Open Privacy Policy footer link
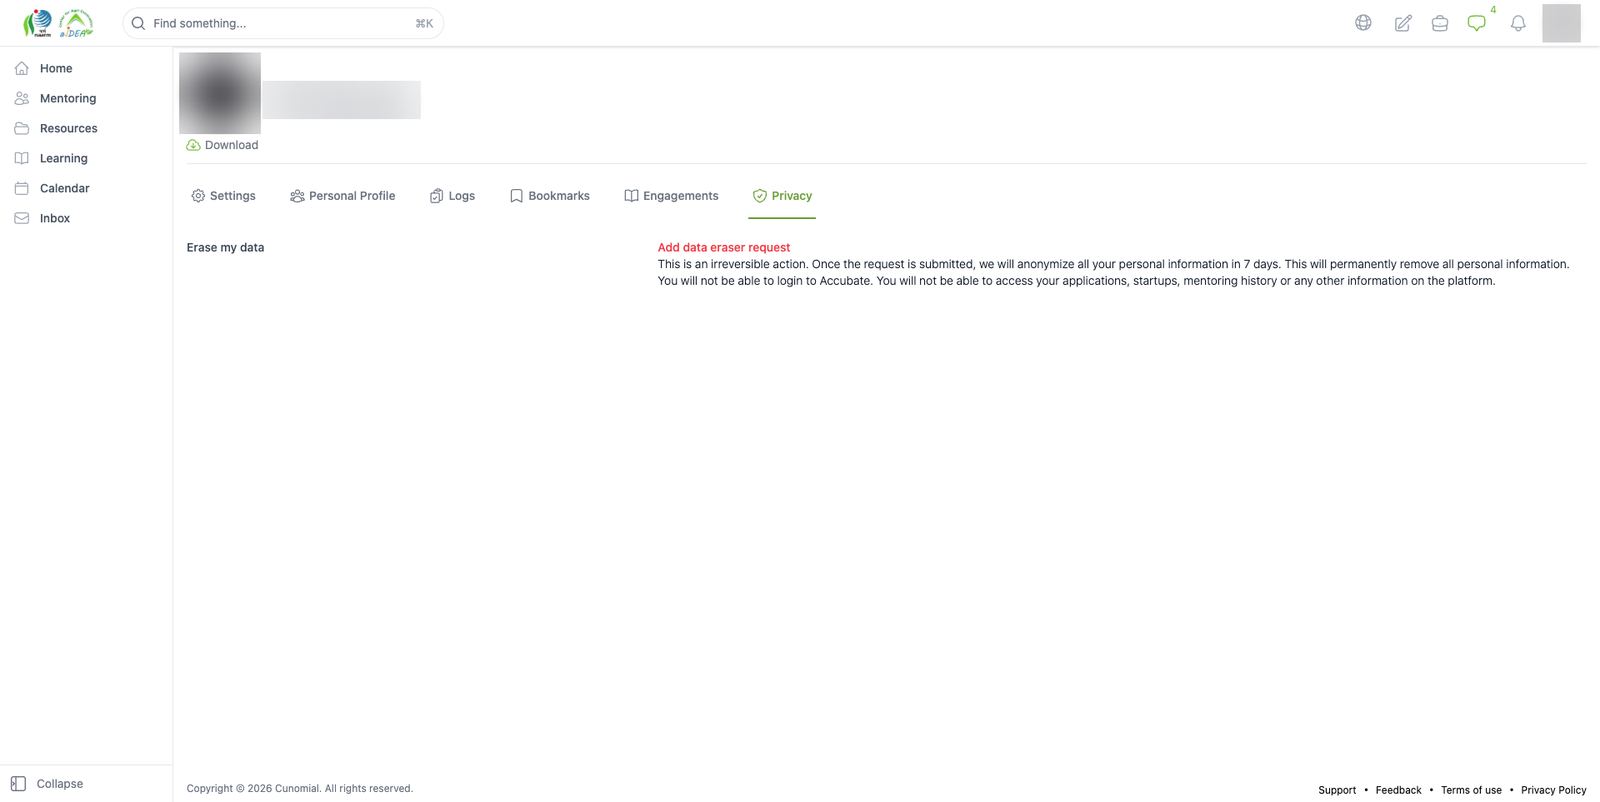 pyautogui.click(x=1553, y=790)
